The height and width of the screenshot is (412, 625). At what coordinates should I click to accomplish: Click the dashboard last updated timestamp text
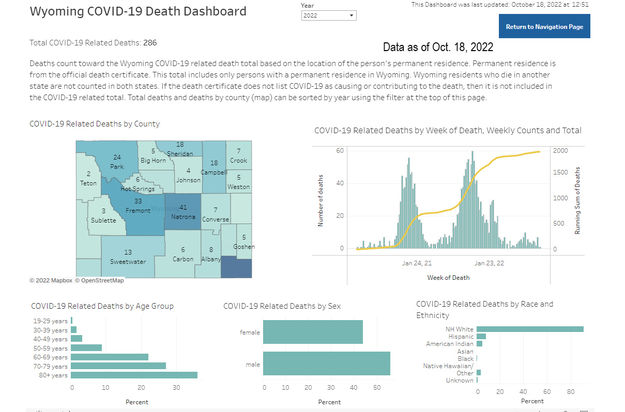click(x=500, y=5)
